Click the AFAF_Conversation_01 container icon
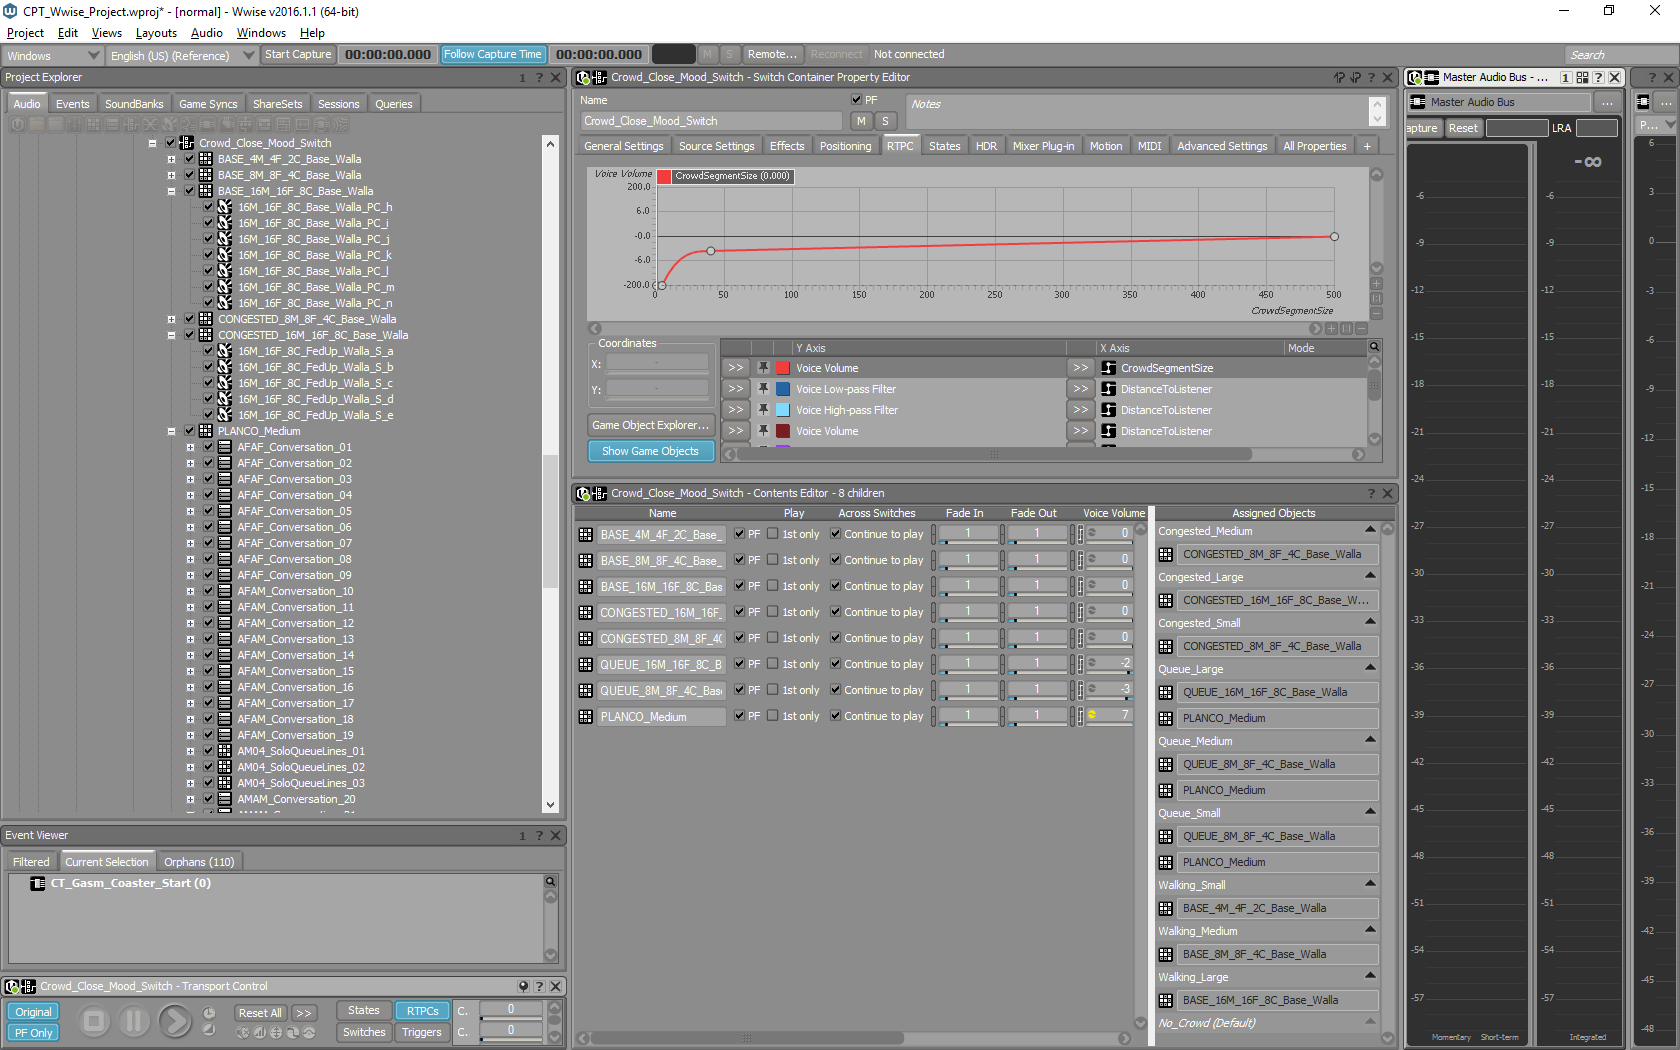 pos(225,447)
